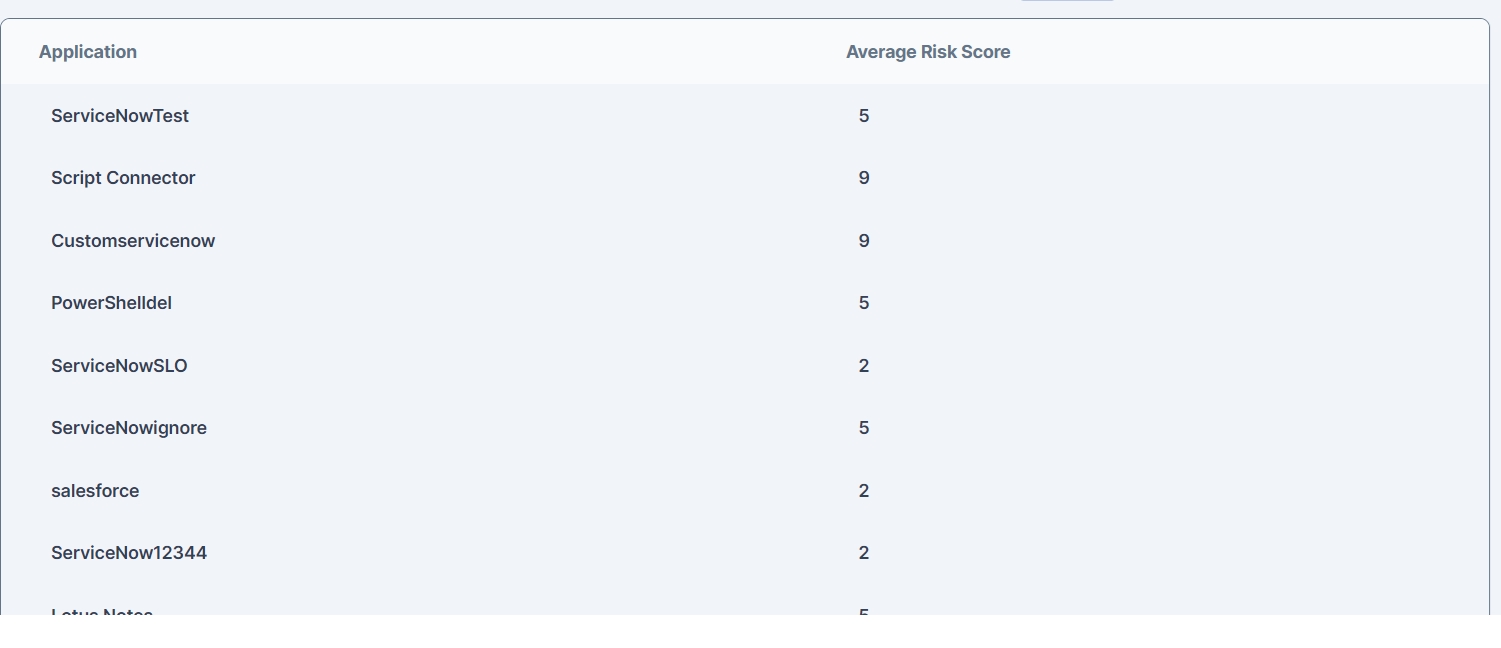Select the ServiceNowSLO application

[119, 366]
